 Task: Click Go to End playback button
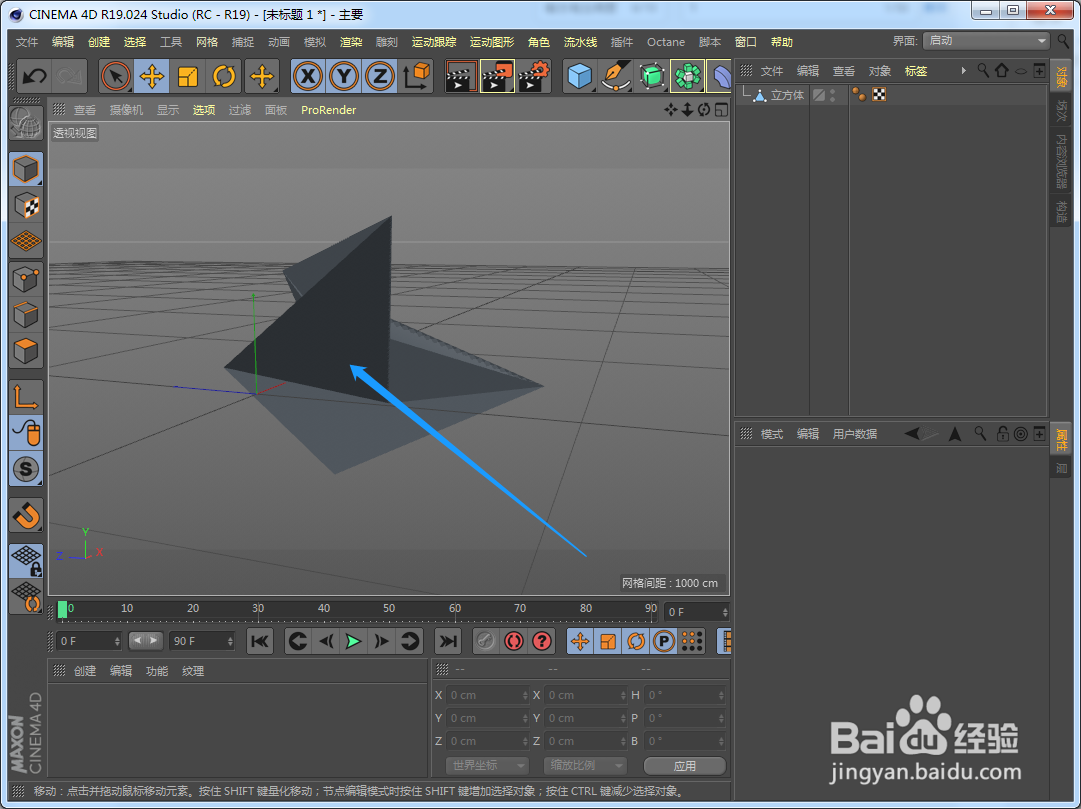coord(448,641)
